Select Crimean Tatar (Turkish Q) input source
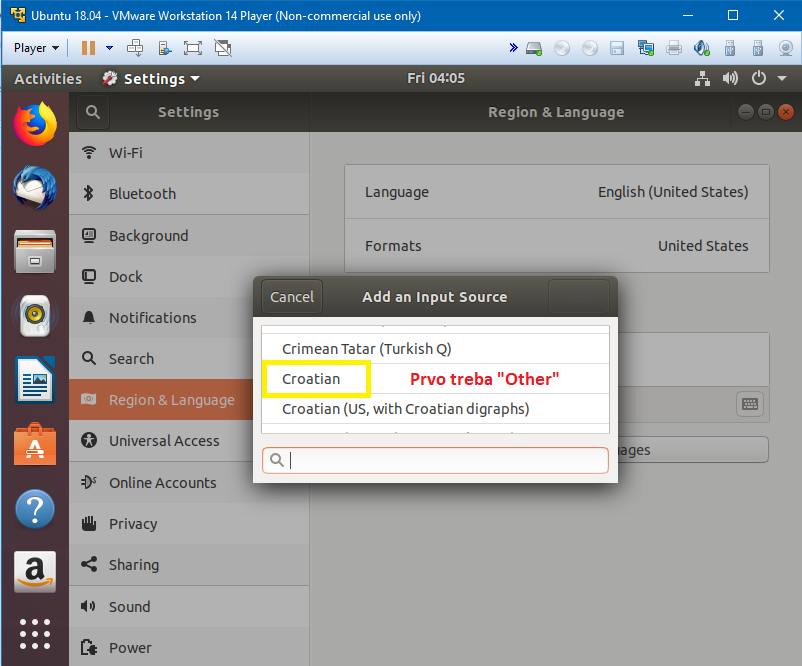The height and width of the screenshot is (666, 802). click(435, 349)
